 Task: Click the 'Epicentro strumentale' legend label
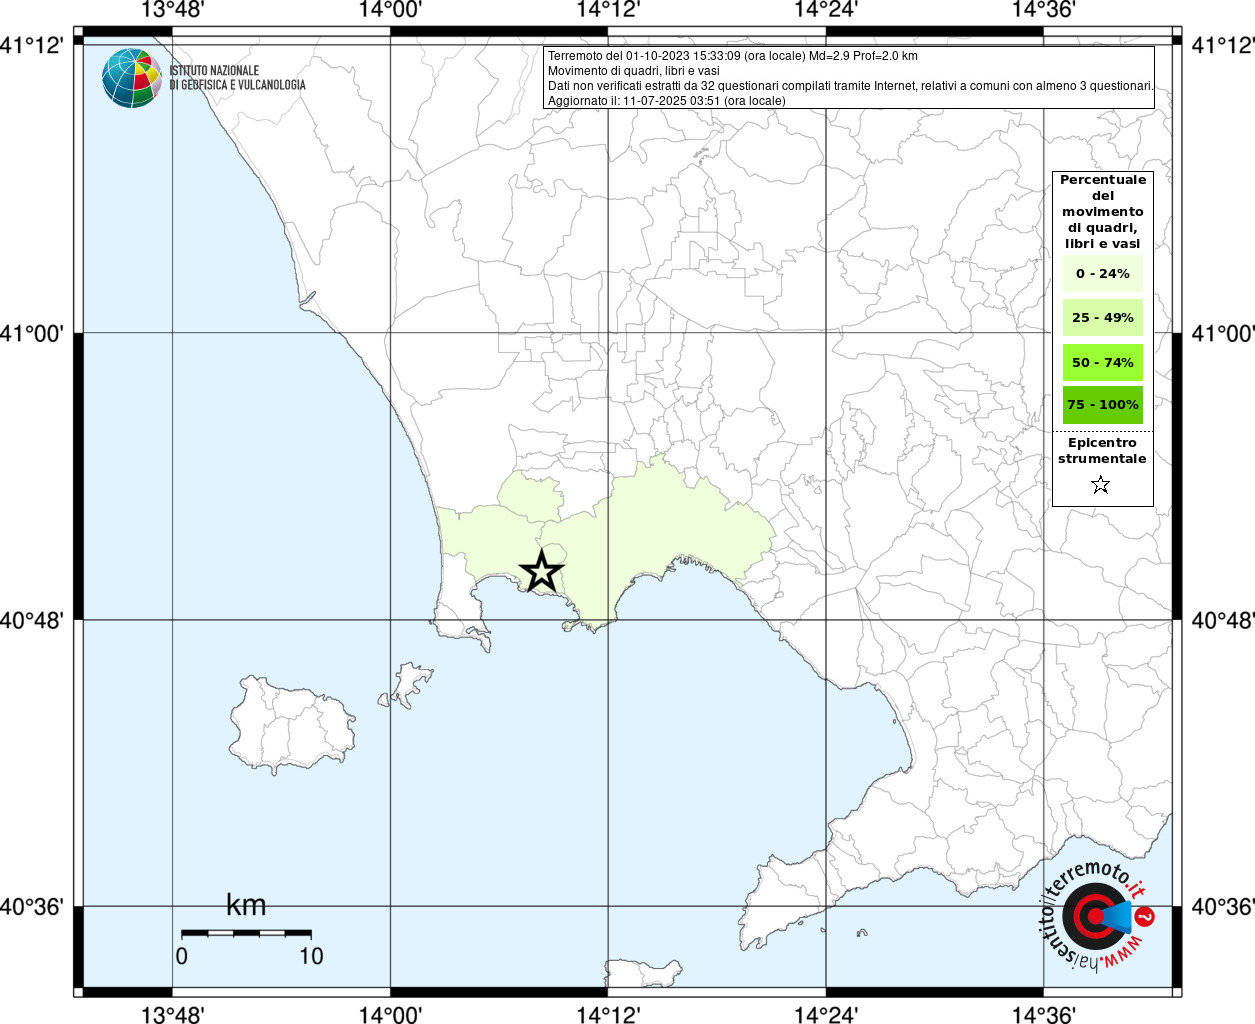pos(1102,451)
